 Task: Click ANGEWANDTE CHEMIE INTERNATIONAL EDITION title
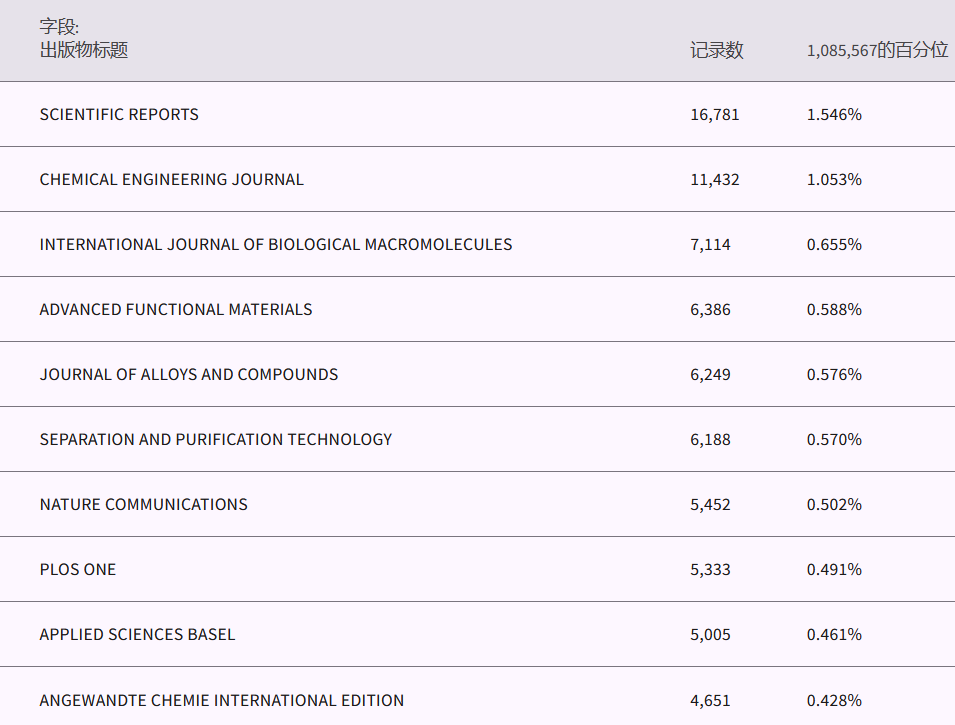[x=222, y=700]
